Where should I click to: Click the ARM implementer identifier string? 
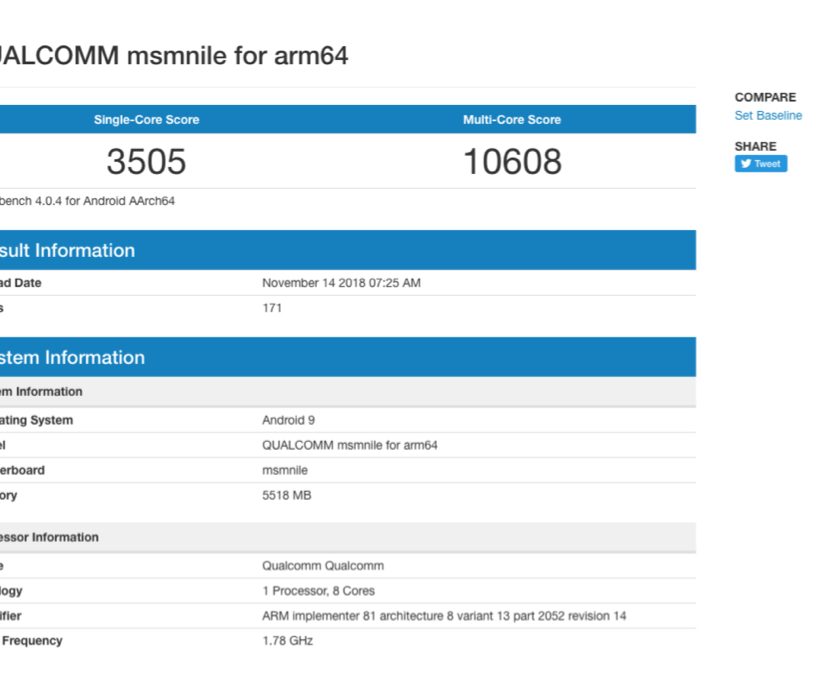click(444, 616)
